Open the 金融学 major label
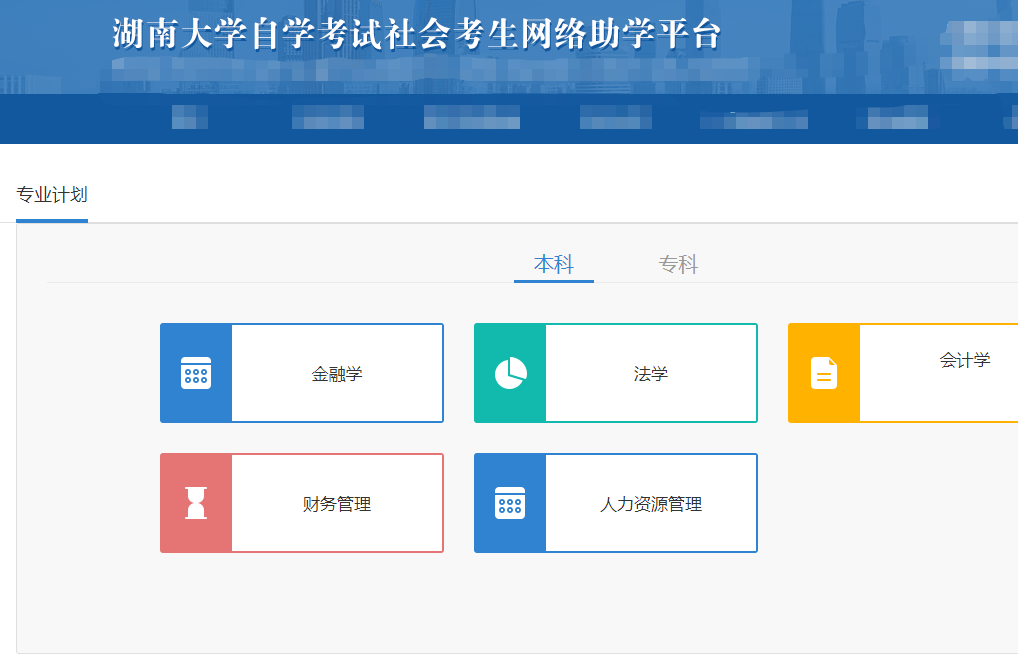The width and height of the screenshot is (1018, 672). pyautogui.click(x=337, y=374)
